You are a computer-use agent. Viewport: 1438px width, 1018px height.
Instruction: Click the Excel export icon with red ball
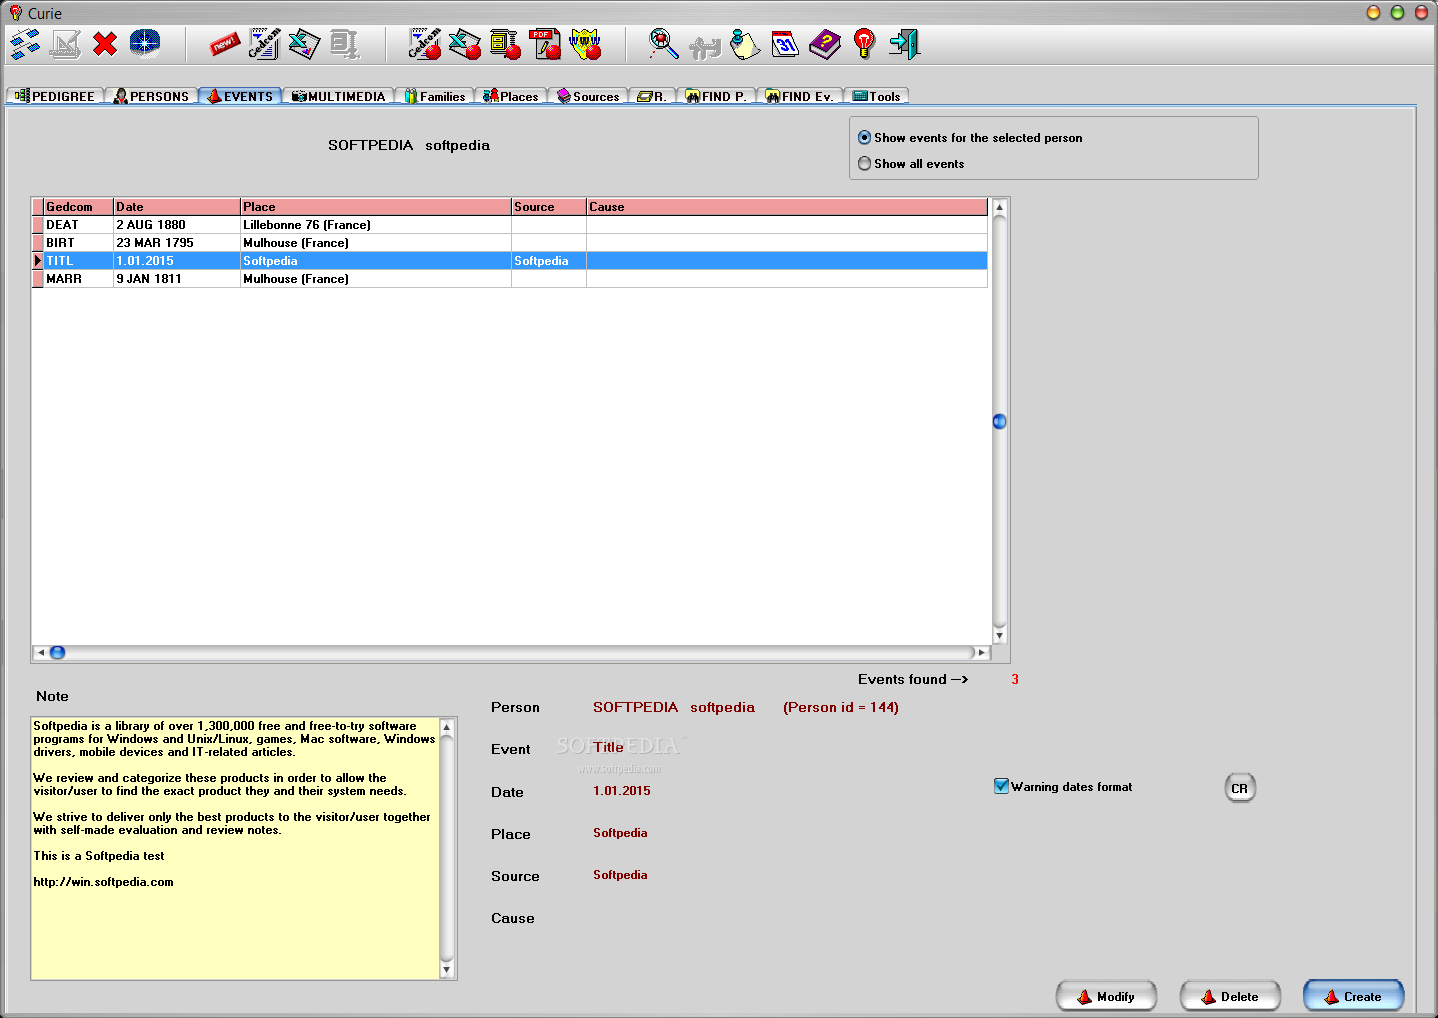465,44
